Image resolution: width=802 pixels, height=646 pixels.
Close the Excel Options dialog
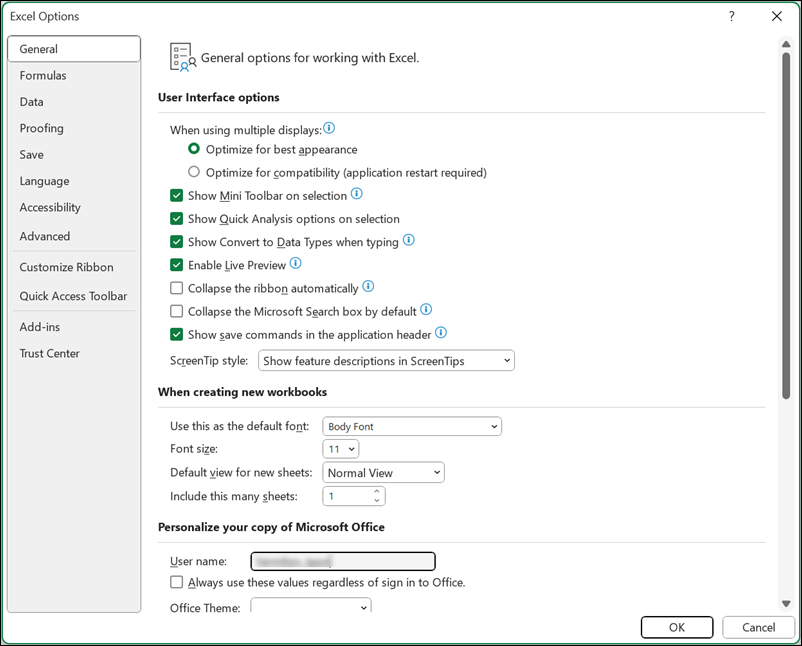[x=777, y=16]
